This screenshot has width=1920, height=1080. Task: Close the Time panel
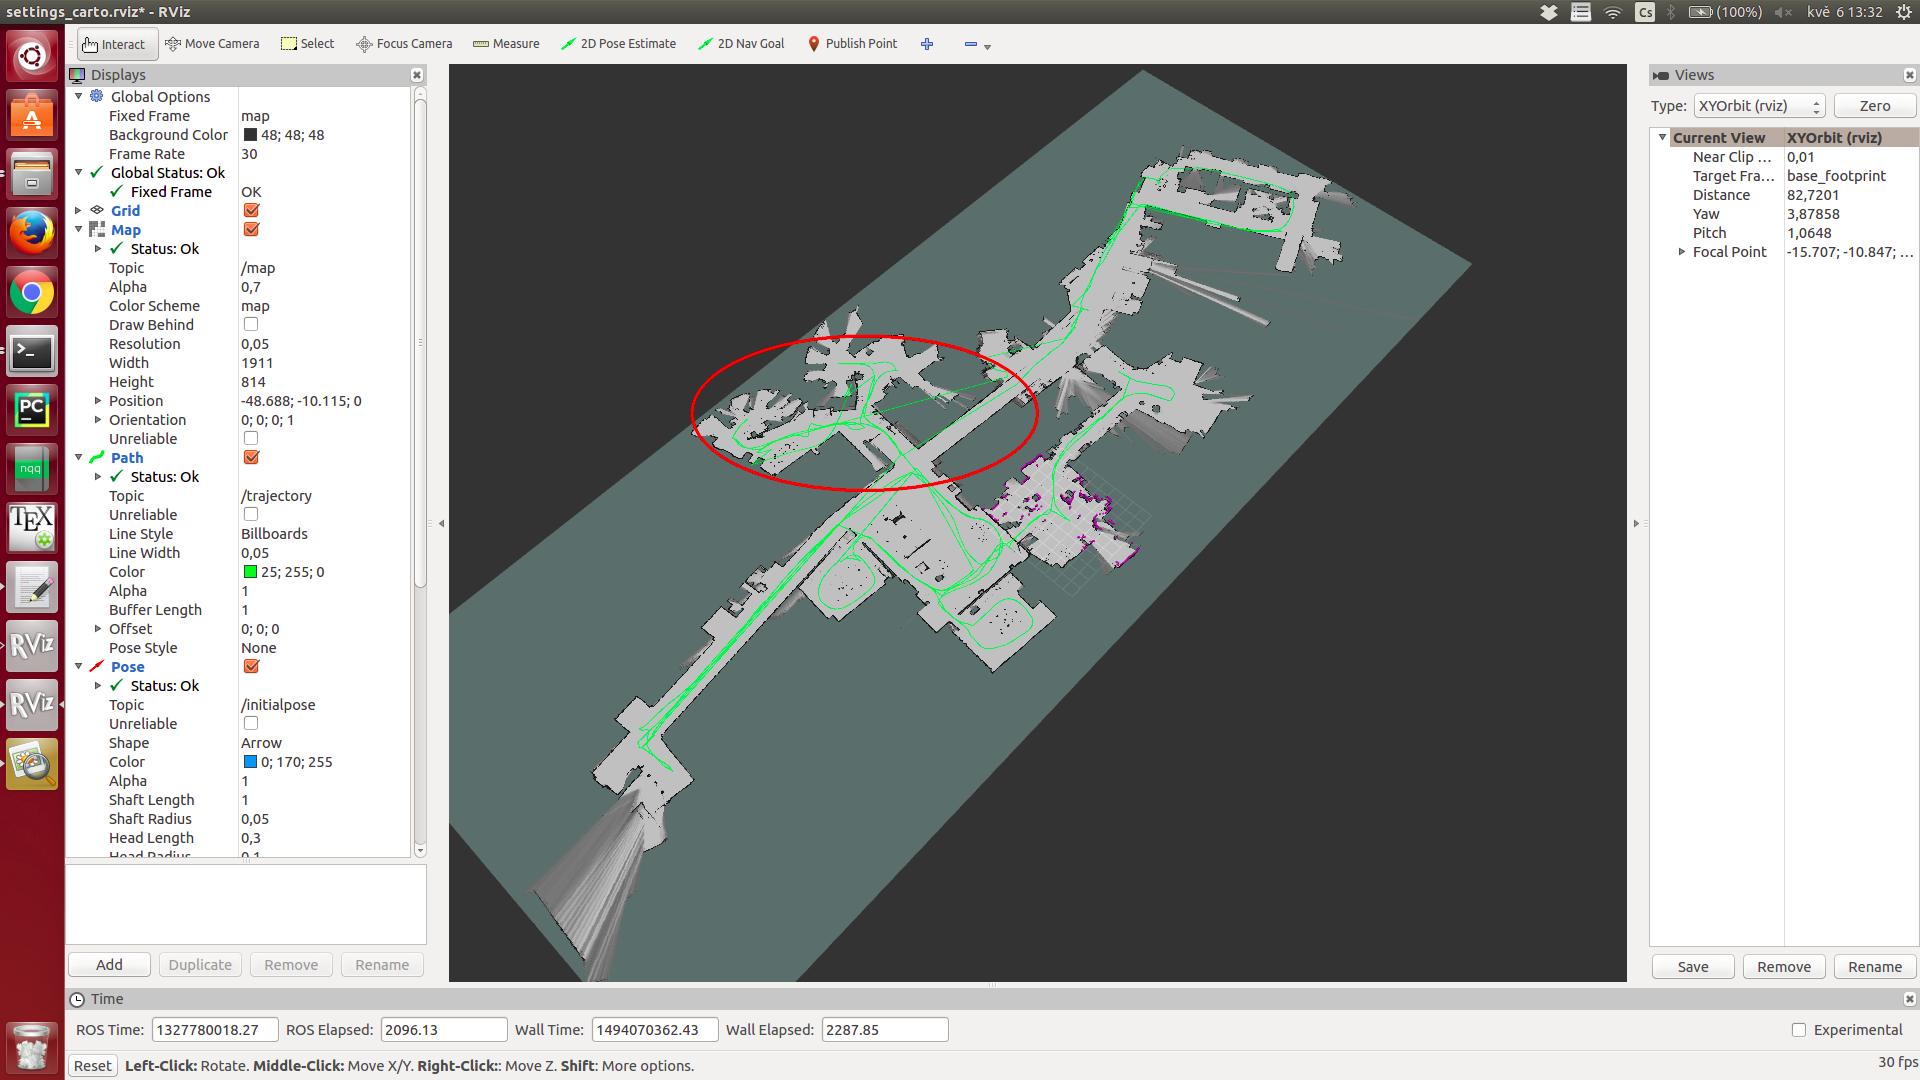click(1909, 999)
